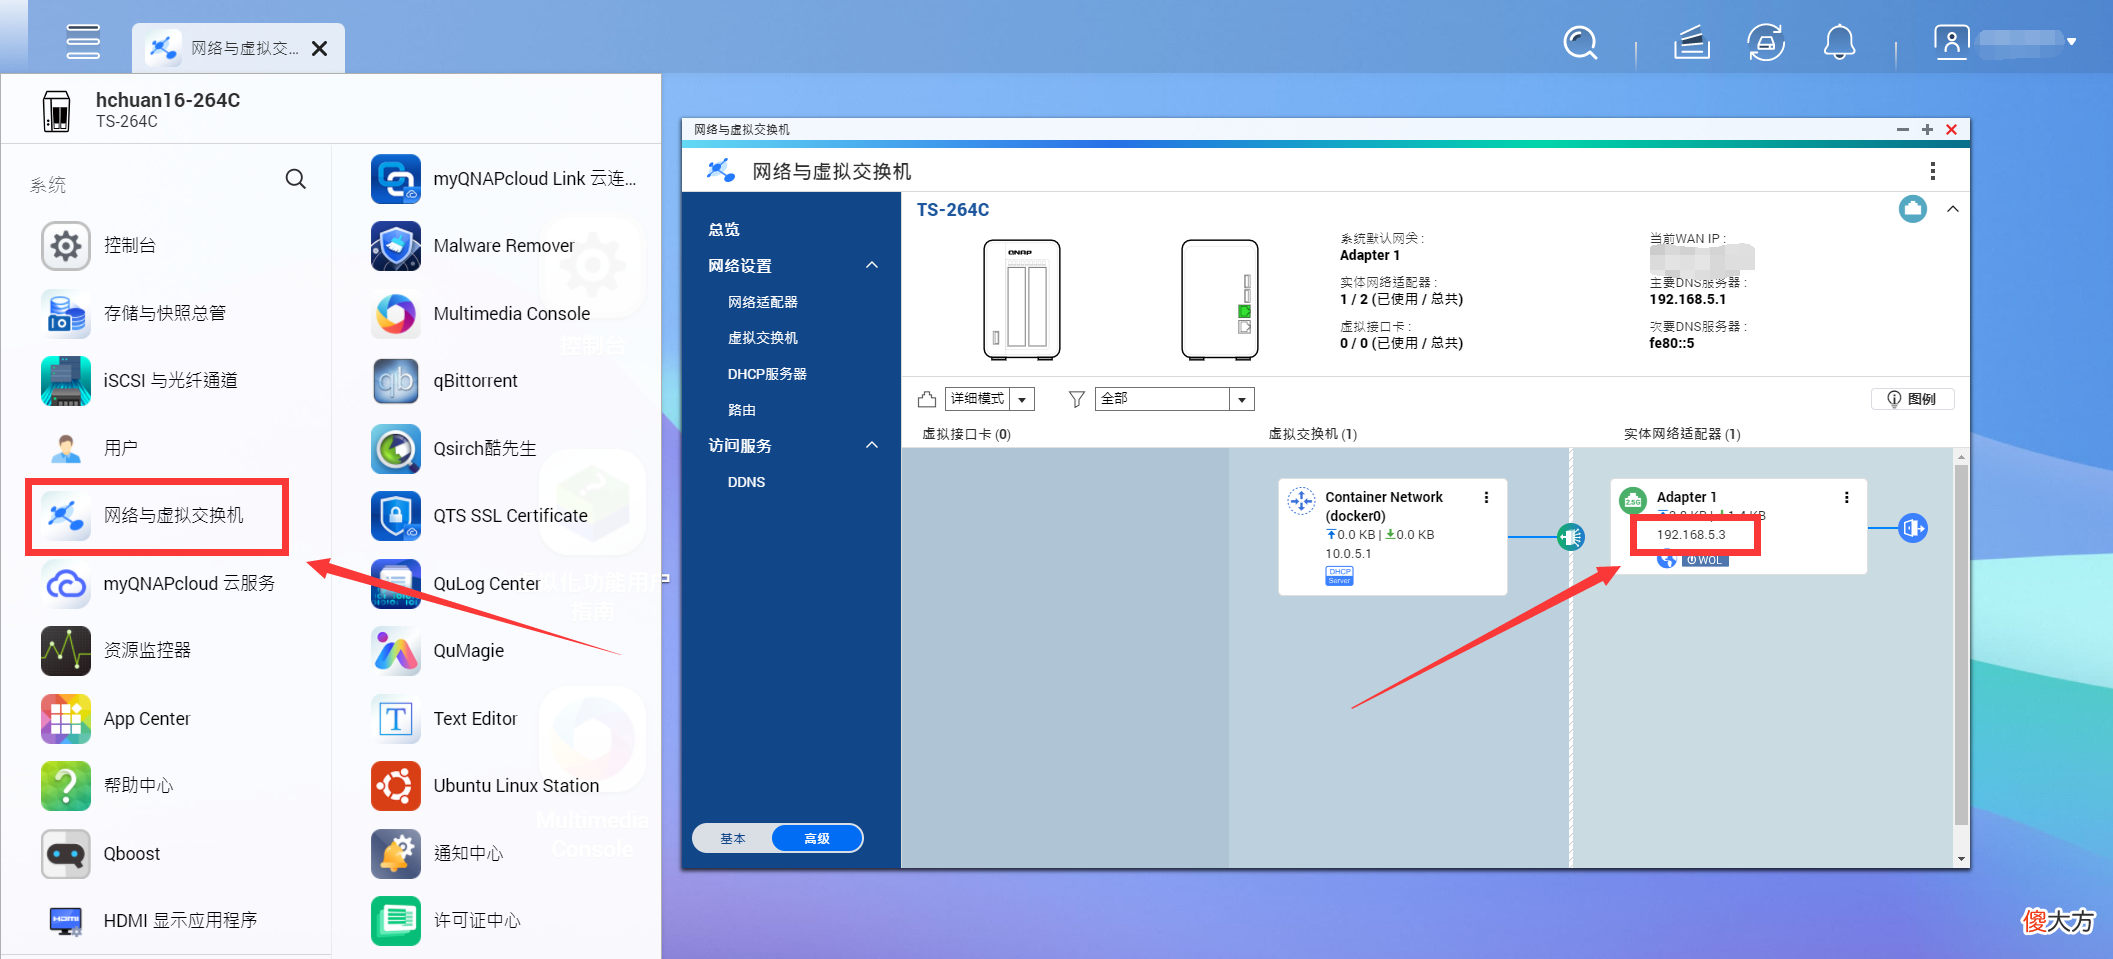
Task: Show the 图例 legend
Action: click(x=1912, y=399)
